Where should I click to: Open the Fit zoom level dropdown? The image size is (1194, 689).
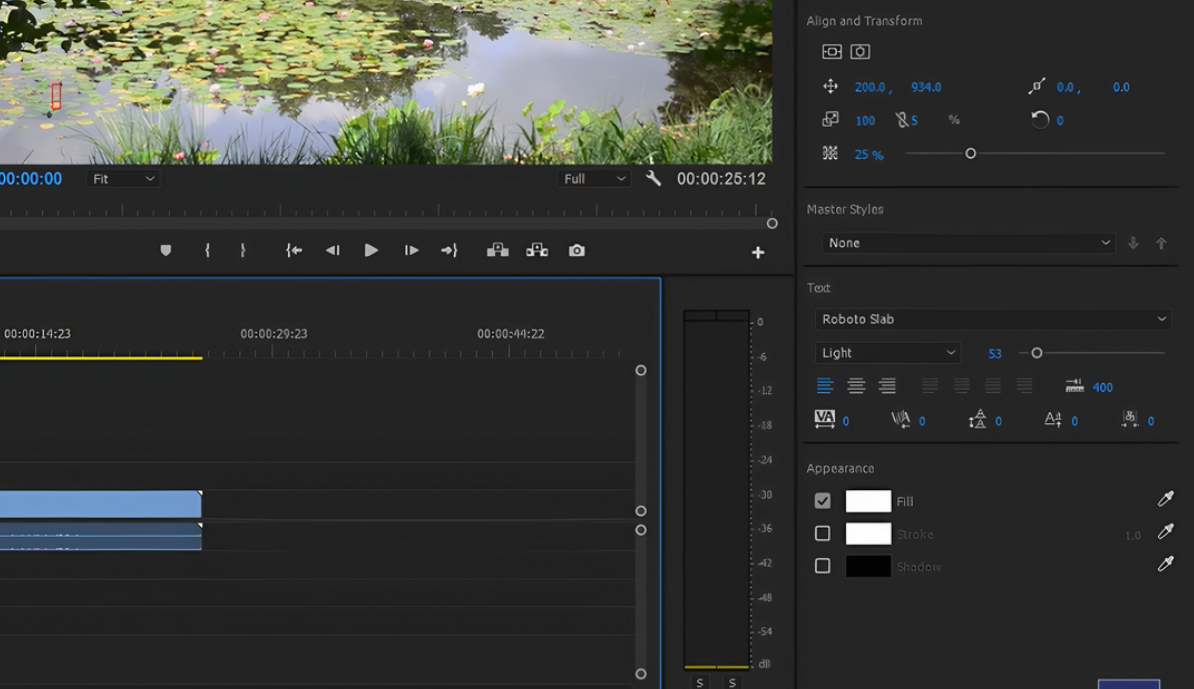[x=124, y=179]
